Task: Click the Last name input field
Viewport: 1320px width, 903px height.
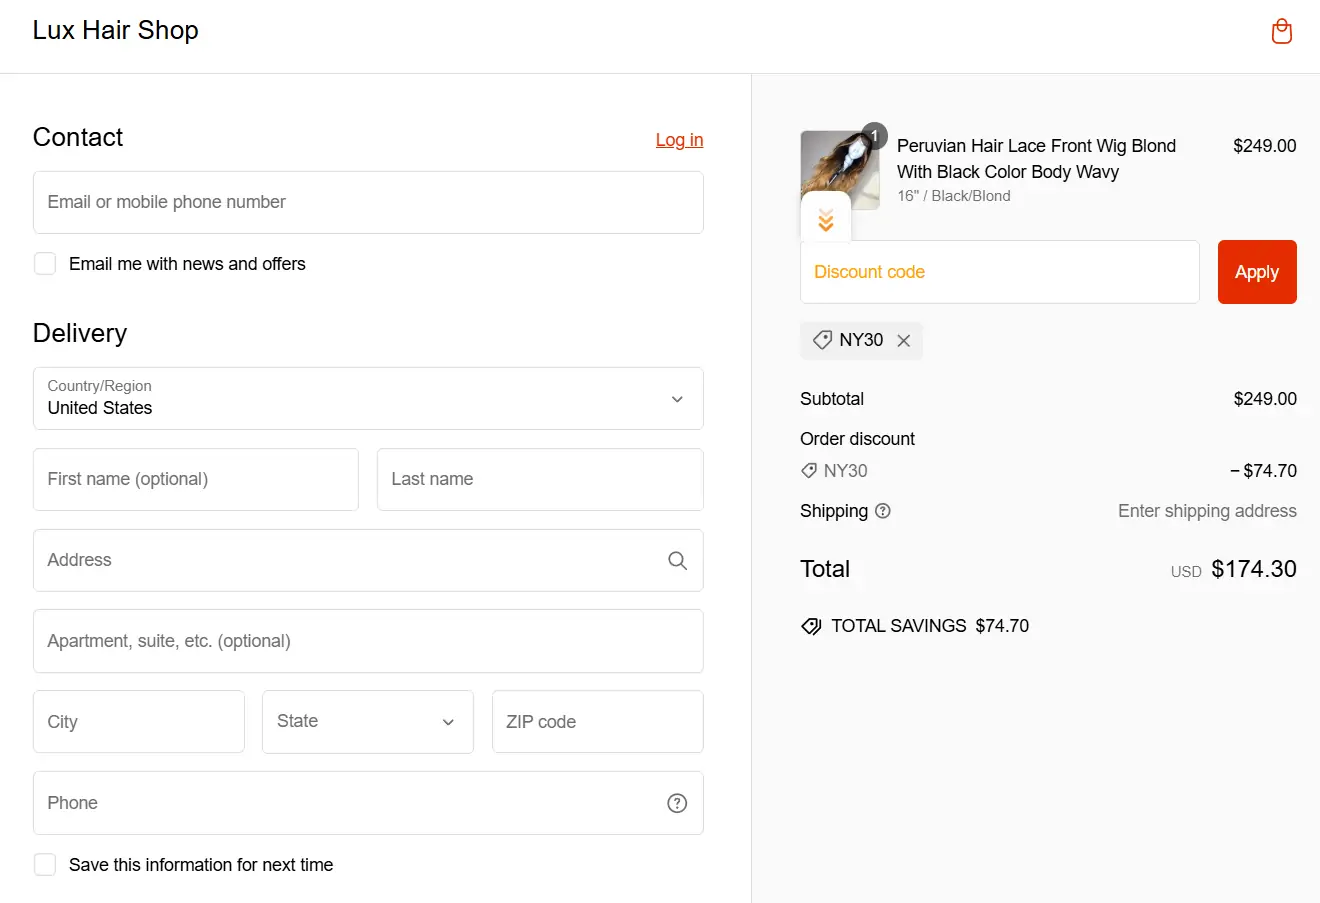Action: (540, 480)
